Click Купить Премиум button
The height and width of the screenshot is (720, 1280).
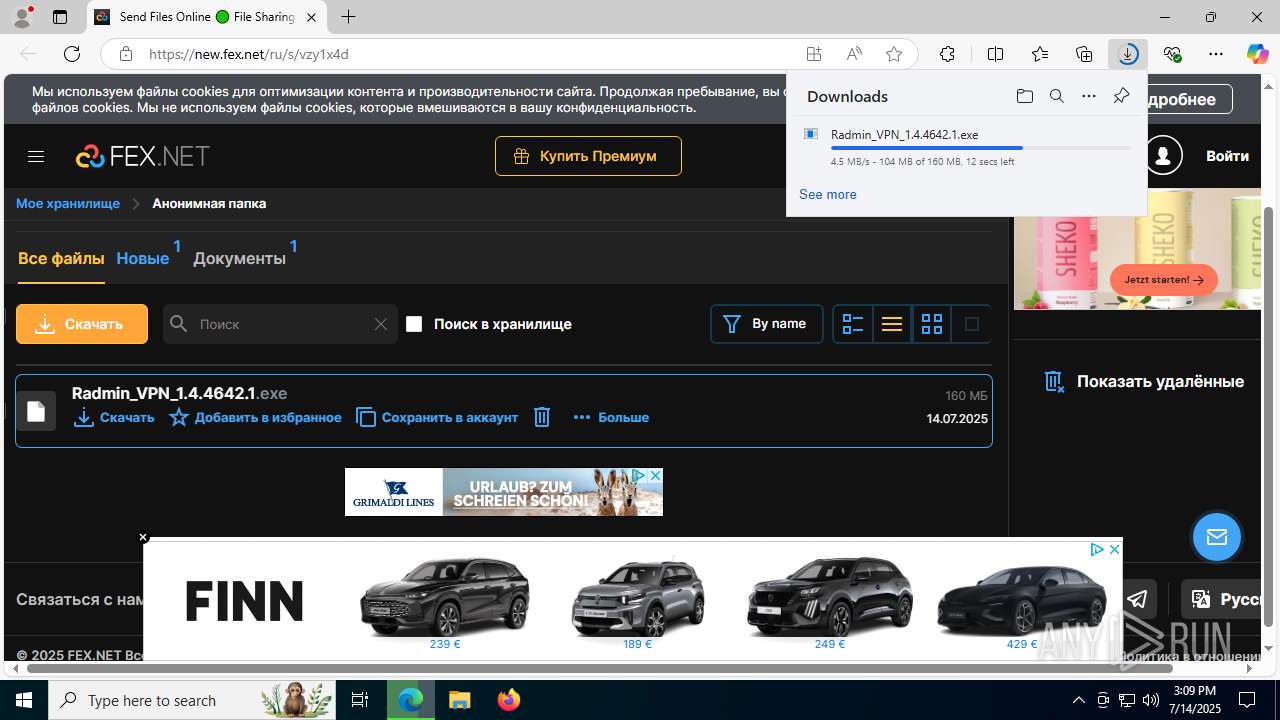(x=588, y=156)
